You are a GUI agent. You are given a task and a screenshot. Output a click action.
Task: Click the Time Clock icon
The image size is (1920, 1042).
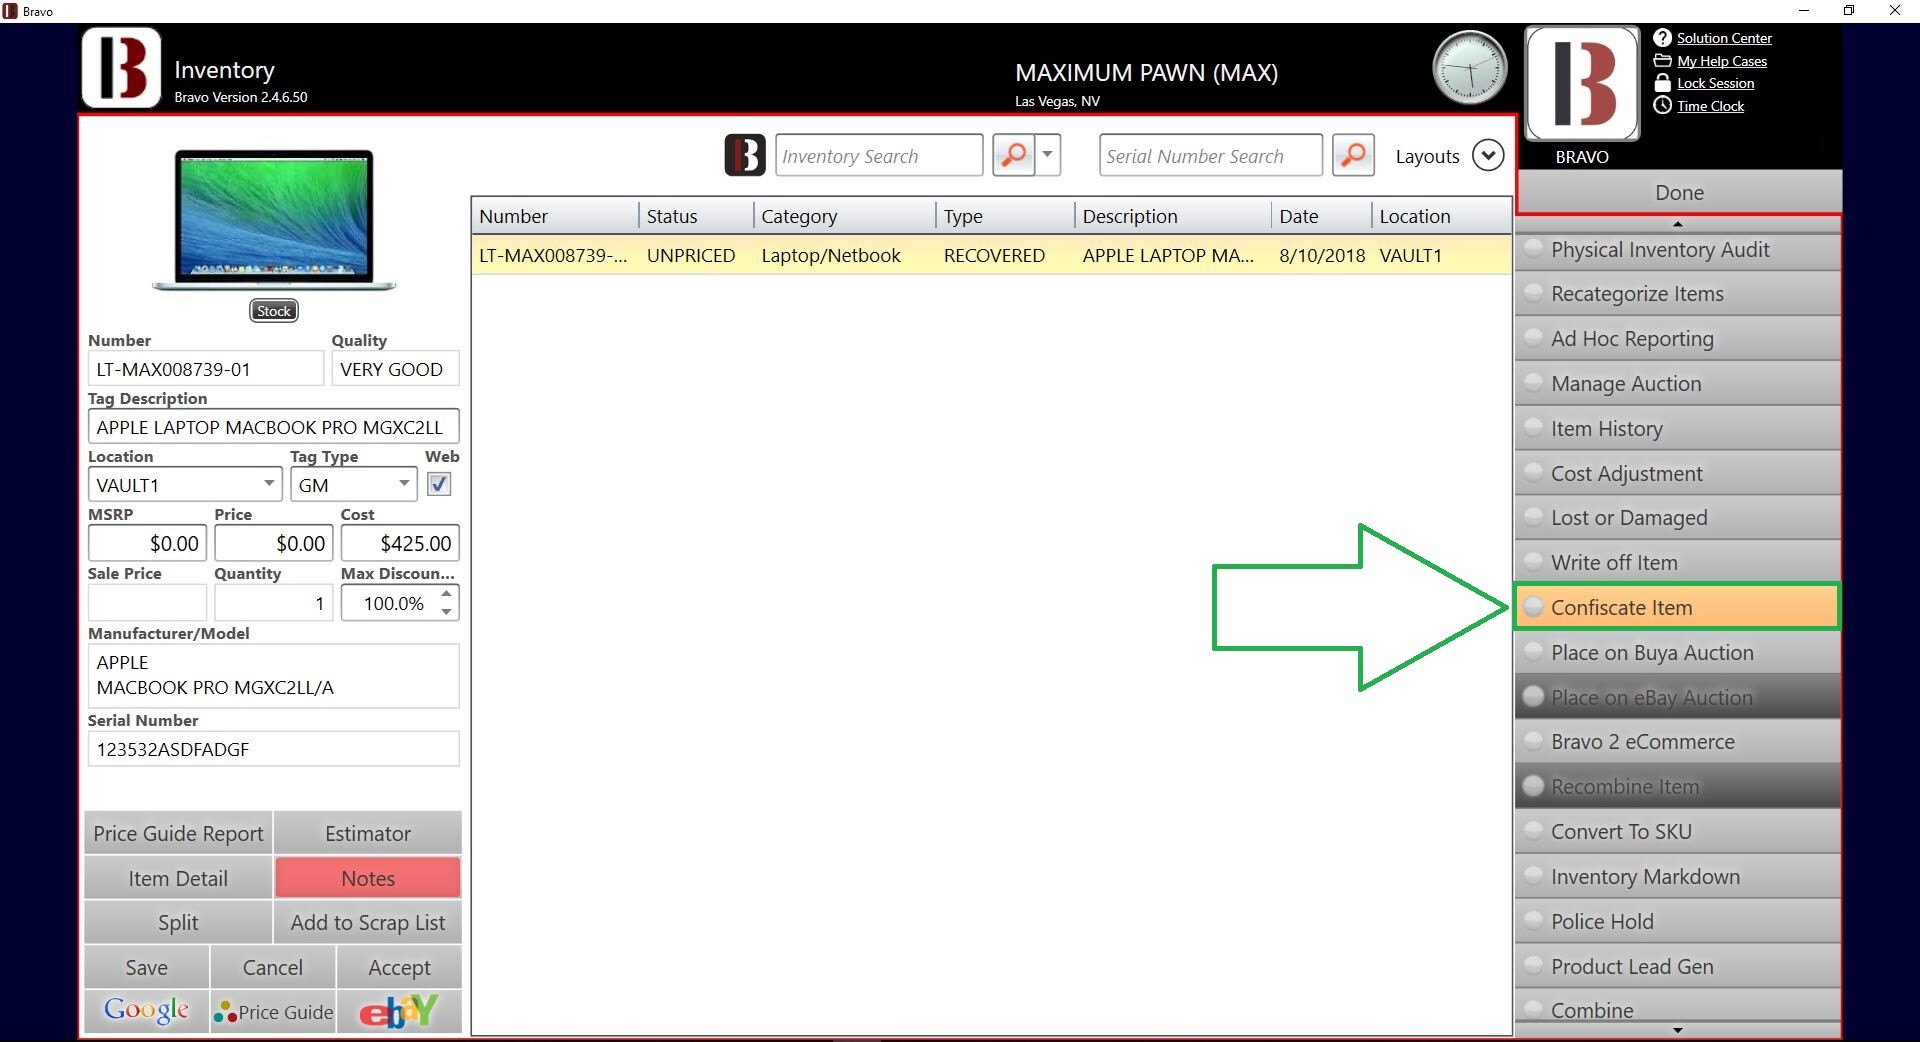pos(1662,105)
